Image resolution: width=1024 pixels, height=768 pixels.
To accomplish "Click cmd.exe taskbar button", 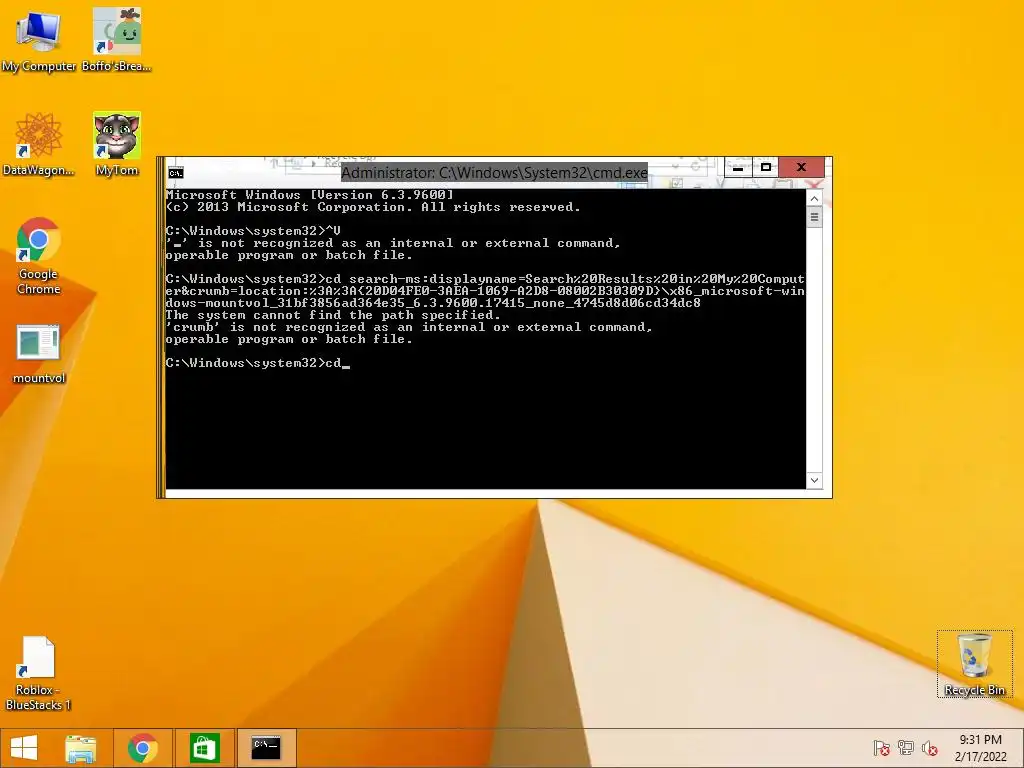I will [266, 748].
